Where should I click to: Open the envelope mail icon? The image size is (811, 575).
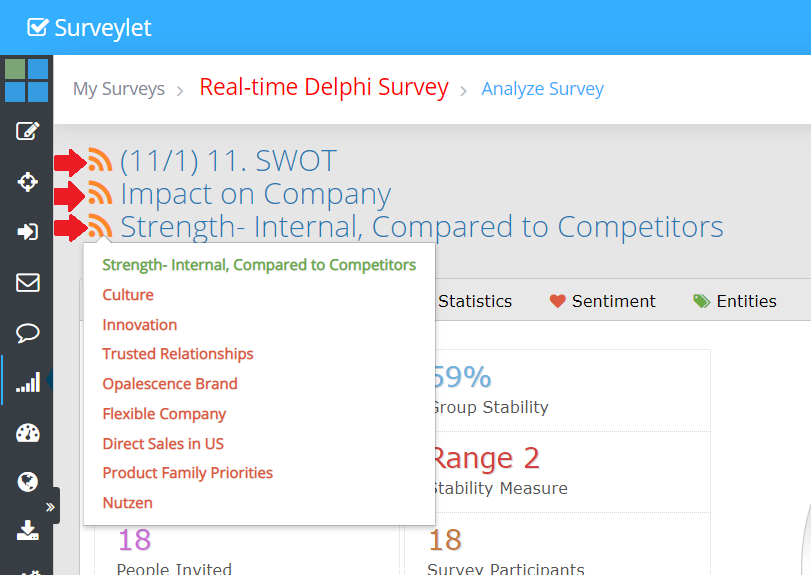coord(27,282)
